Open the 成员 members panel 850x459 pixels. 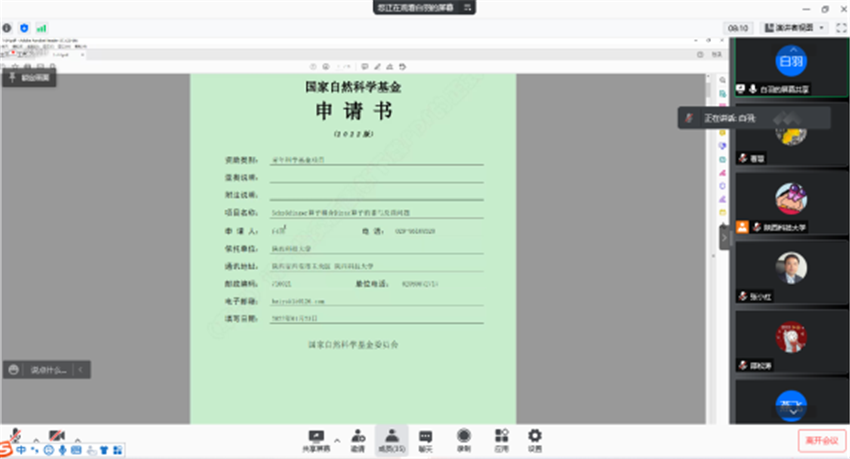click(392, 438)
